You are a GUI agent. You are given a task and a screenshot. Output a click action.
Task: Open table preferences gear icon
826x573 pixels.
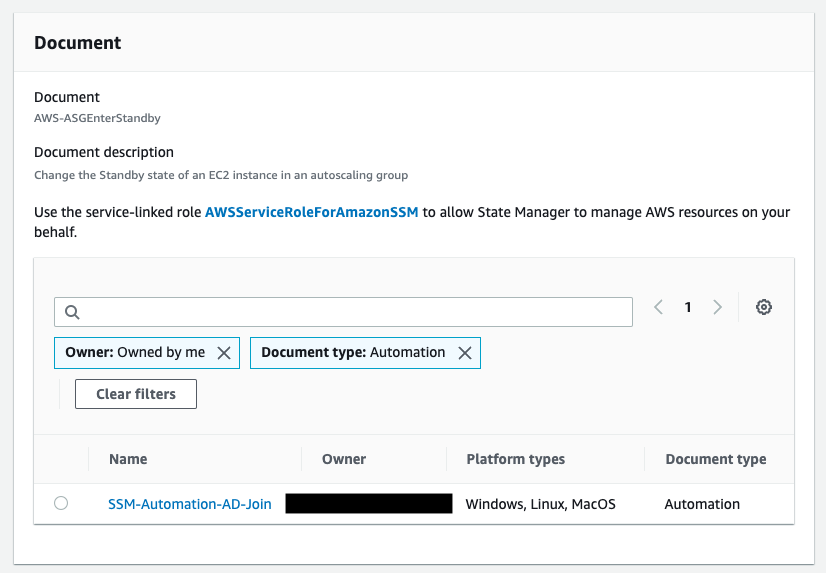pos(764,308)
